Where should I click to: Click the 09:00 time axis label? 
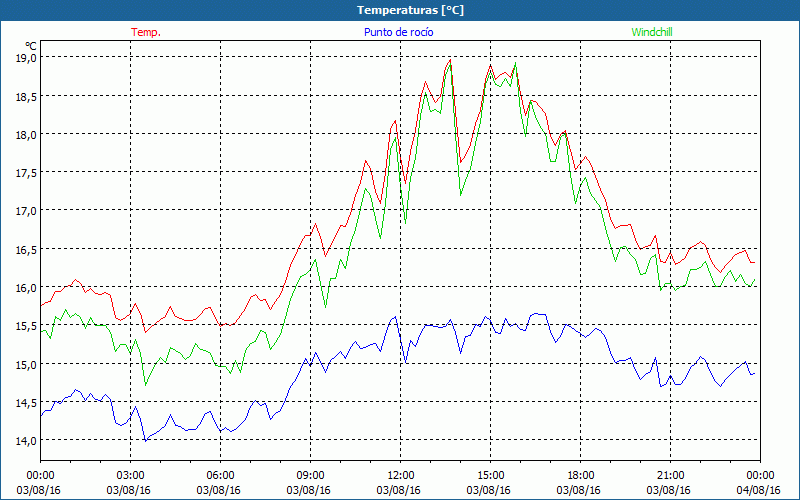coord(310,476)
